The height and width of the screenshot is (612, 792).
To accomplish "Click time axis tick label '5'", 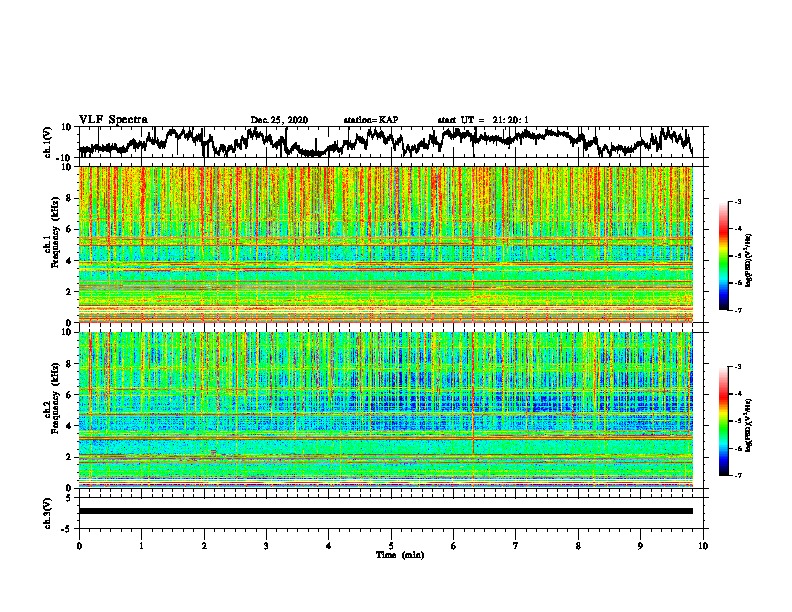I will click(x=391, y=546).
